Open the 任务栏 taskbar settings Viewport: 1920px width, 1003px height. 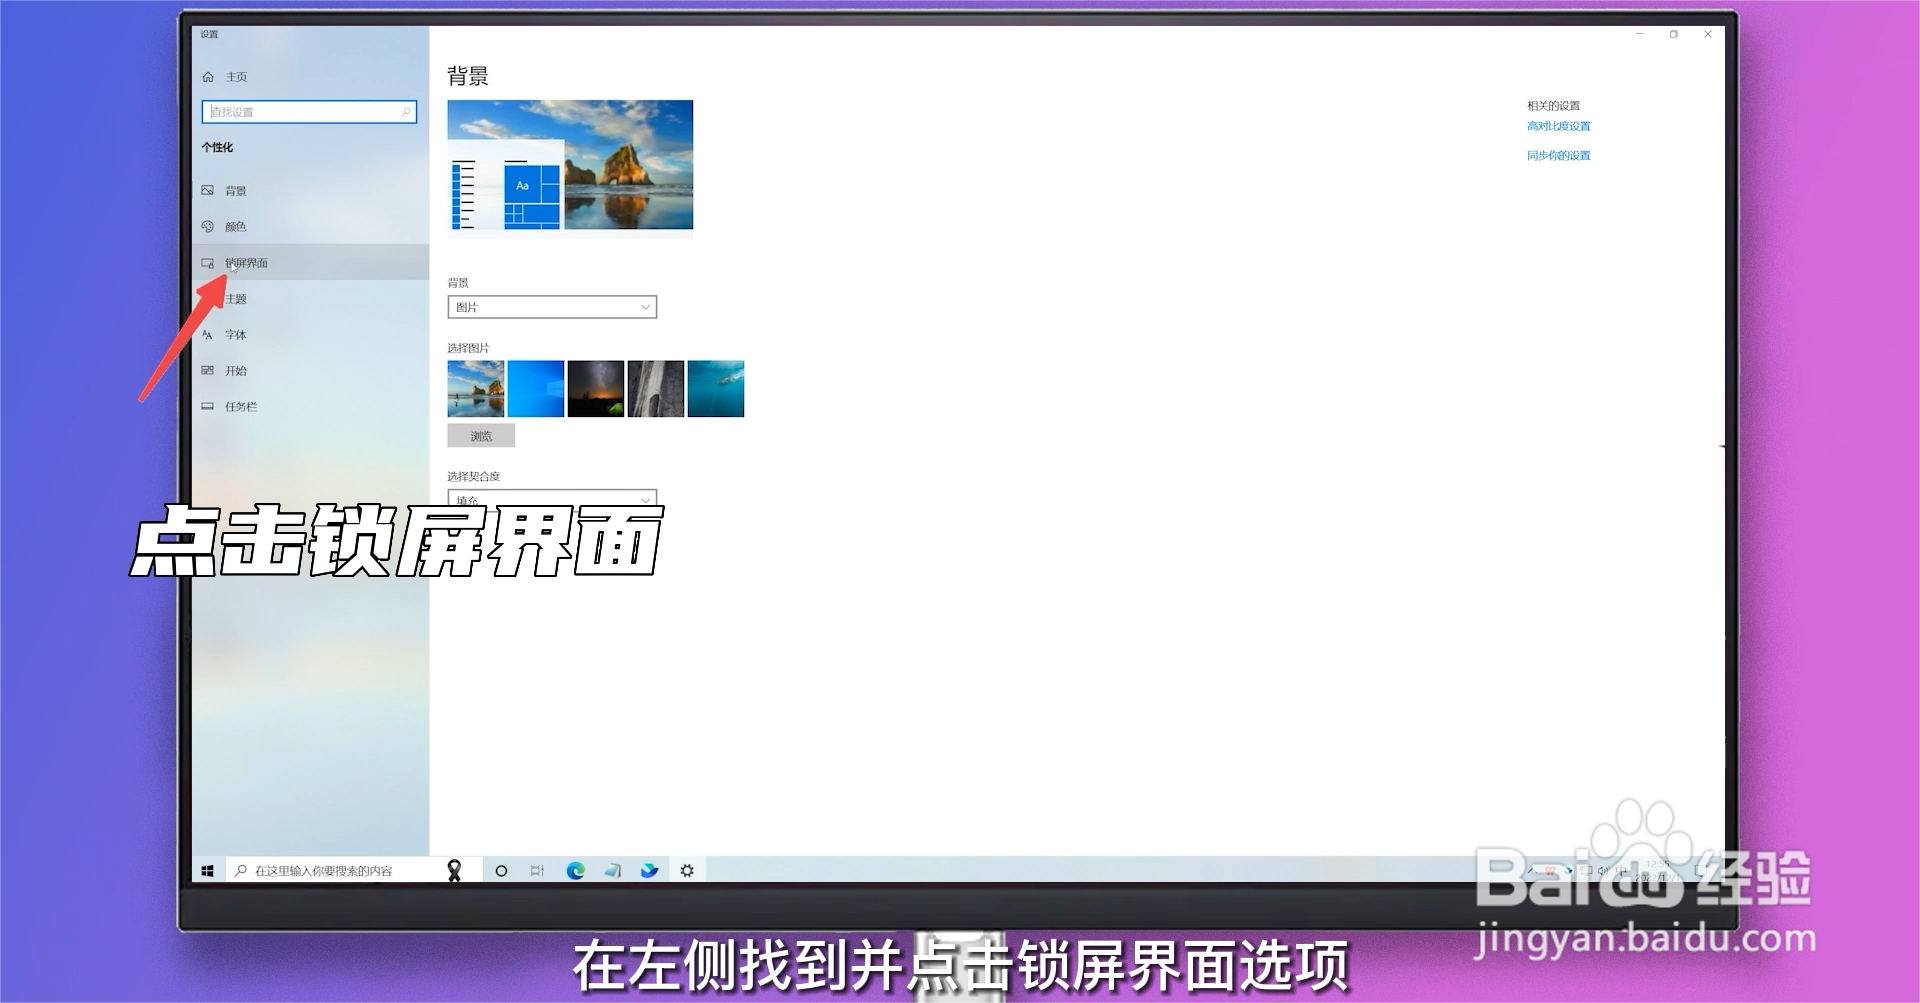point(310,406)
